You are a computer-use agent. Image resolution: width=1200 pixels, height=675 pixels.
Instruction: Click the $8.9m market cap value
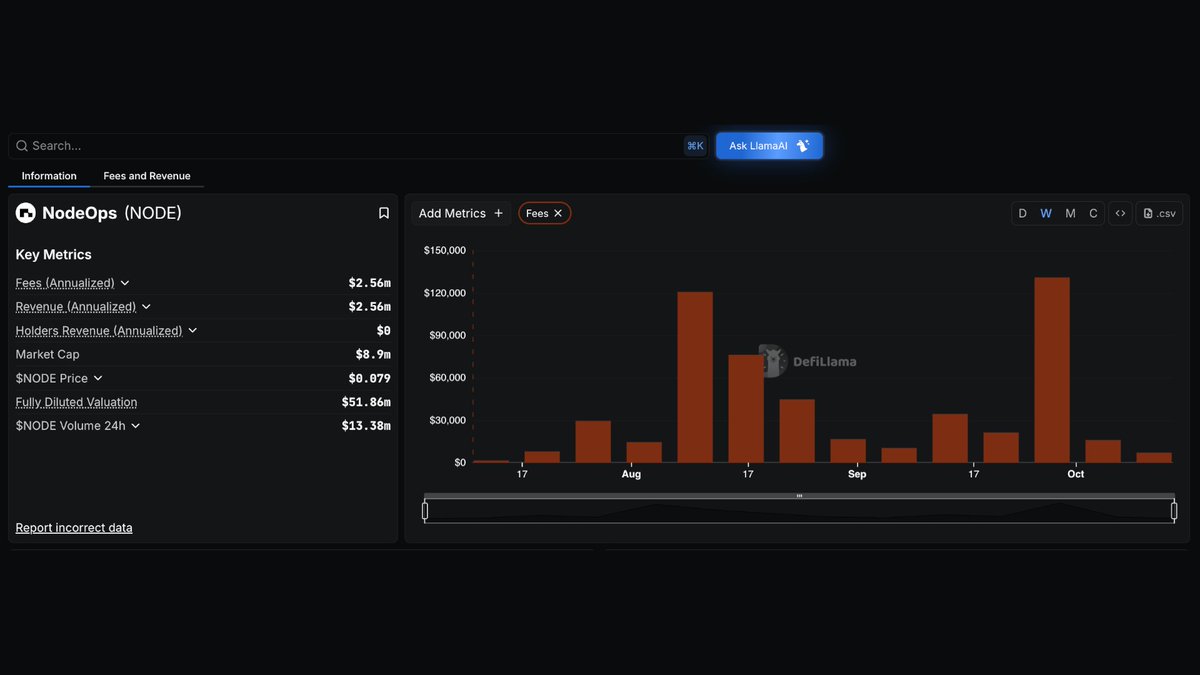373,354
